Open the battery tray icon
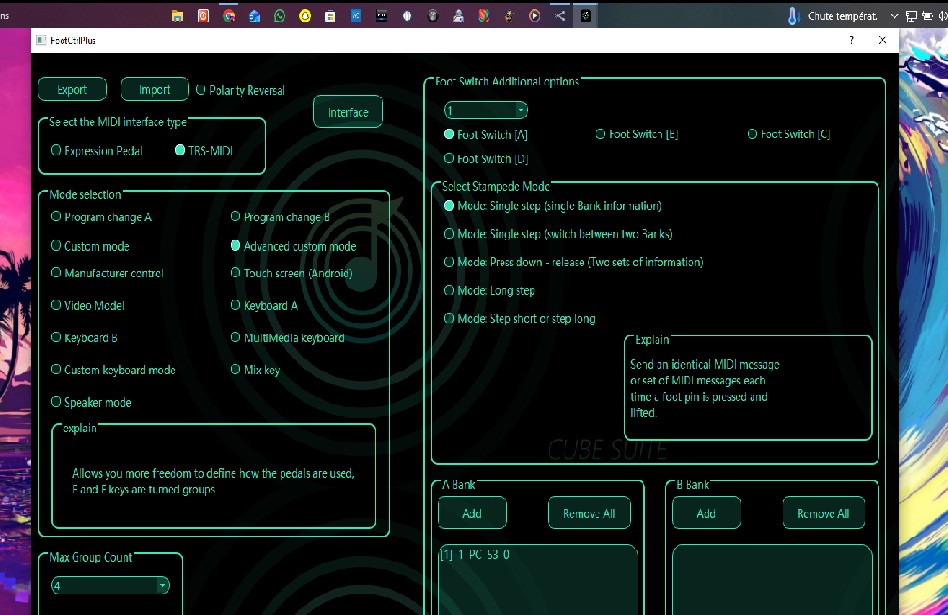The height and width of the screenshot is (615, 948). [x=927, y=16]
